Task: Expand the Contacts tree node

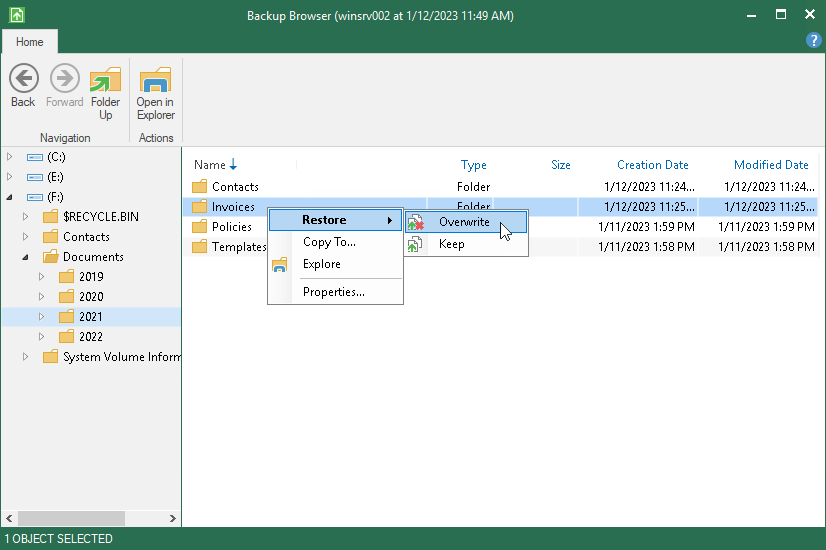Action: click(x=25, y=237)
